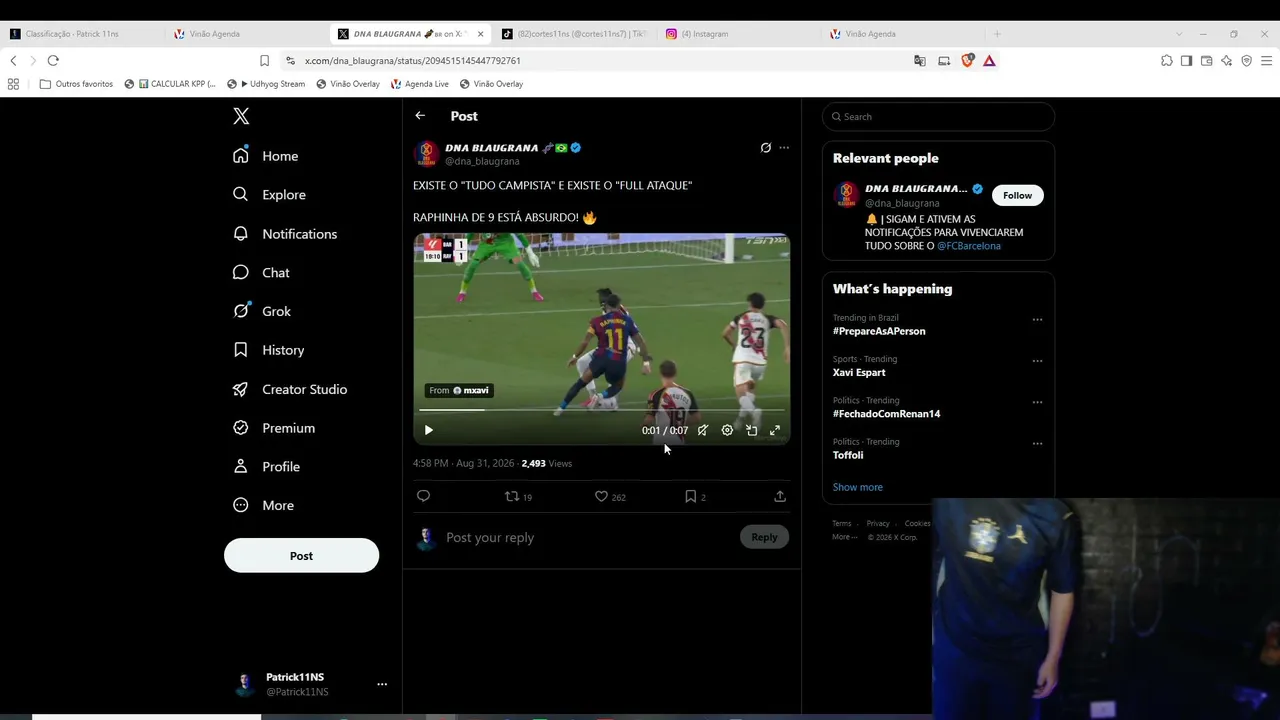The image size is (1280, 720).
Task: Open Profile from the sidebar
Action: point(266,467)
